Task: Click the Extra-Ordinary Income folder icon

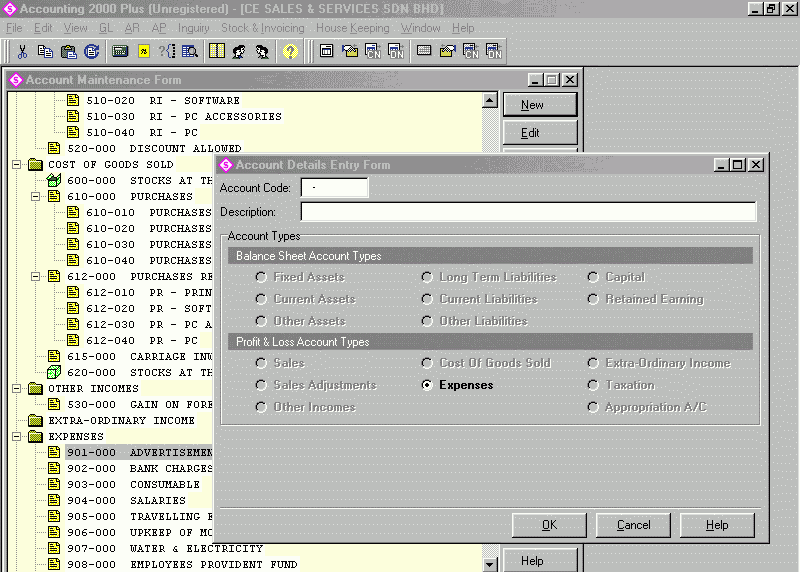Action: point(35,420)
